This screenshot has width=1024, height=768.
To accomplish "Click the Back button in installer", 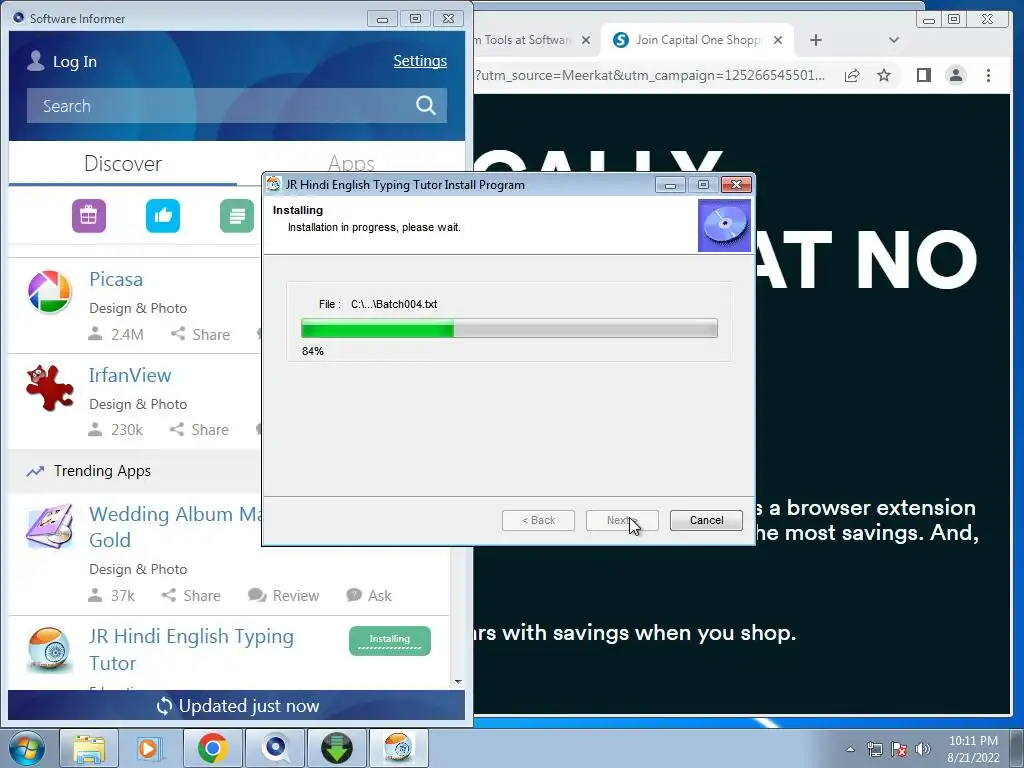I will pyautogui.click(x=538, y=520).
